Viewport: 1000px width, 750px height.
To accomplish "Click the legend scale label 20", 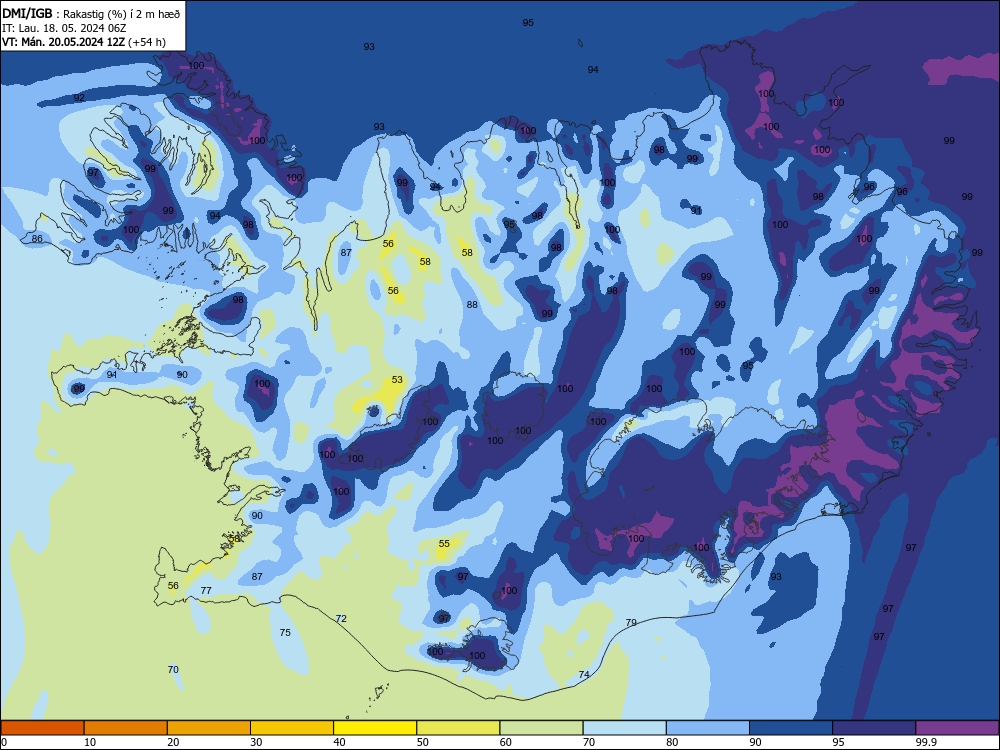I will tap(173, 742).
